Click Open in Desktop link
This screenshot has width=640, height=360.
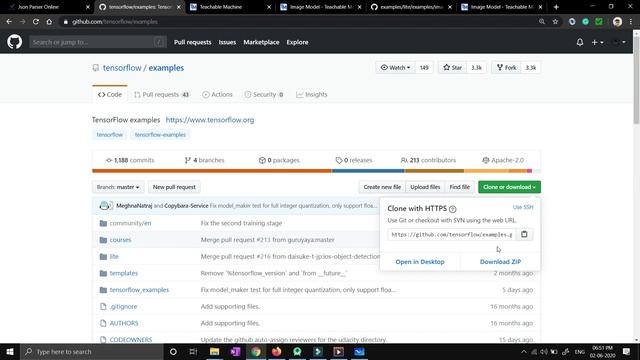(420, 262)
